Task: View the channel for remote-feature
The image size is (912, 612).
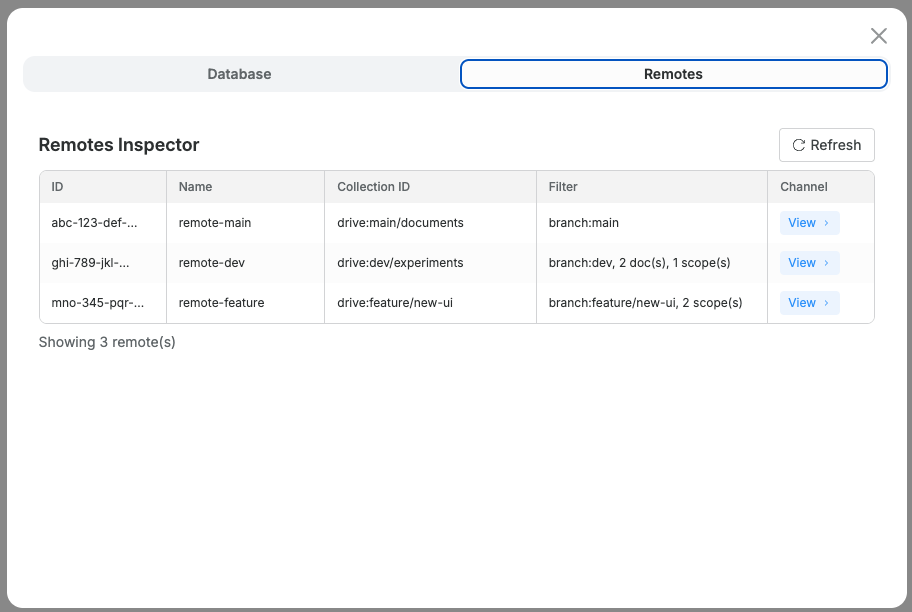Action: tap(809, 302)
